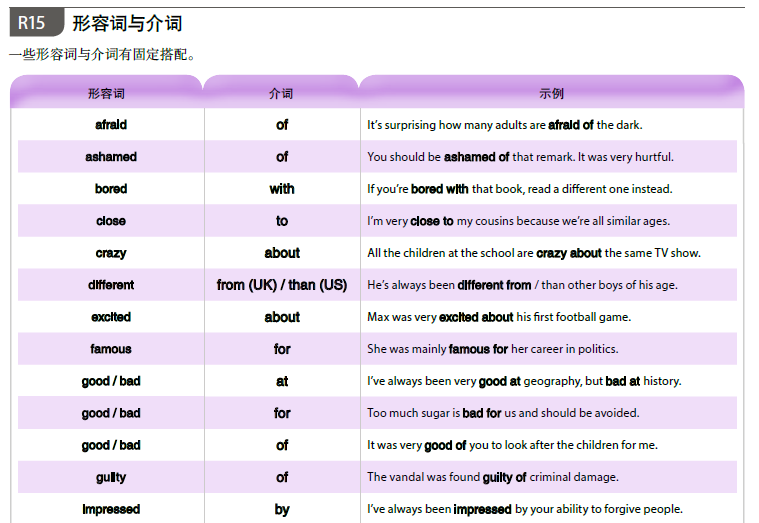
Task: Click the sentence 一些形容词与介词有固定搭配
Action: point(102,54)
